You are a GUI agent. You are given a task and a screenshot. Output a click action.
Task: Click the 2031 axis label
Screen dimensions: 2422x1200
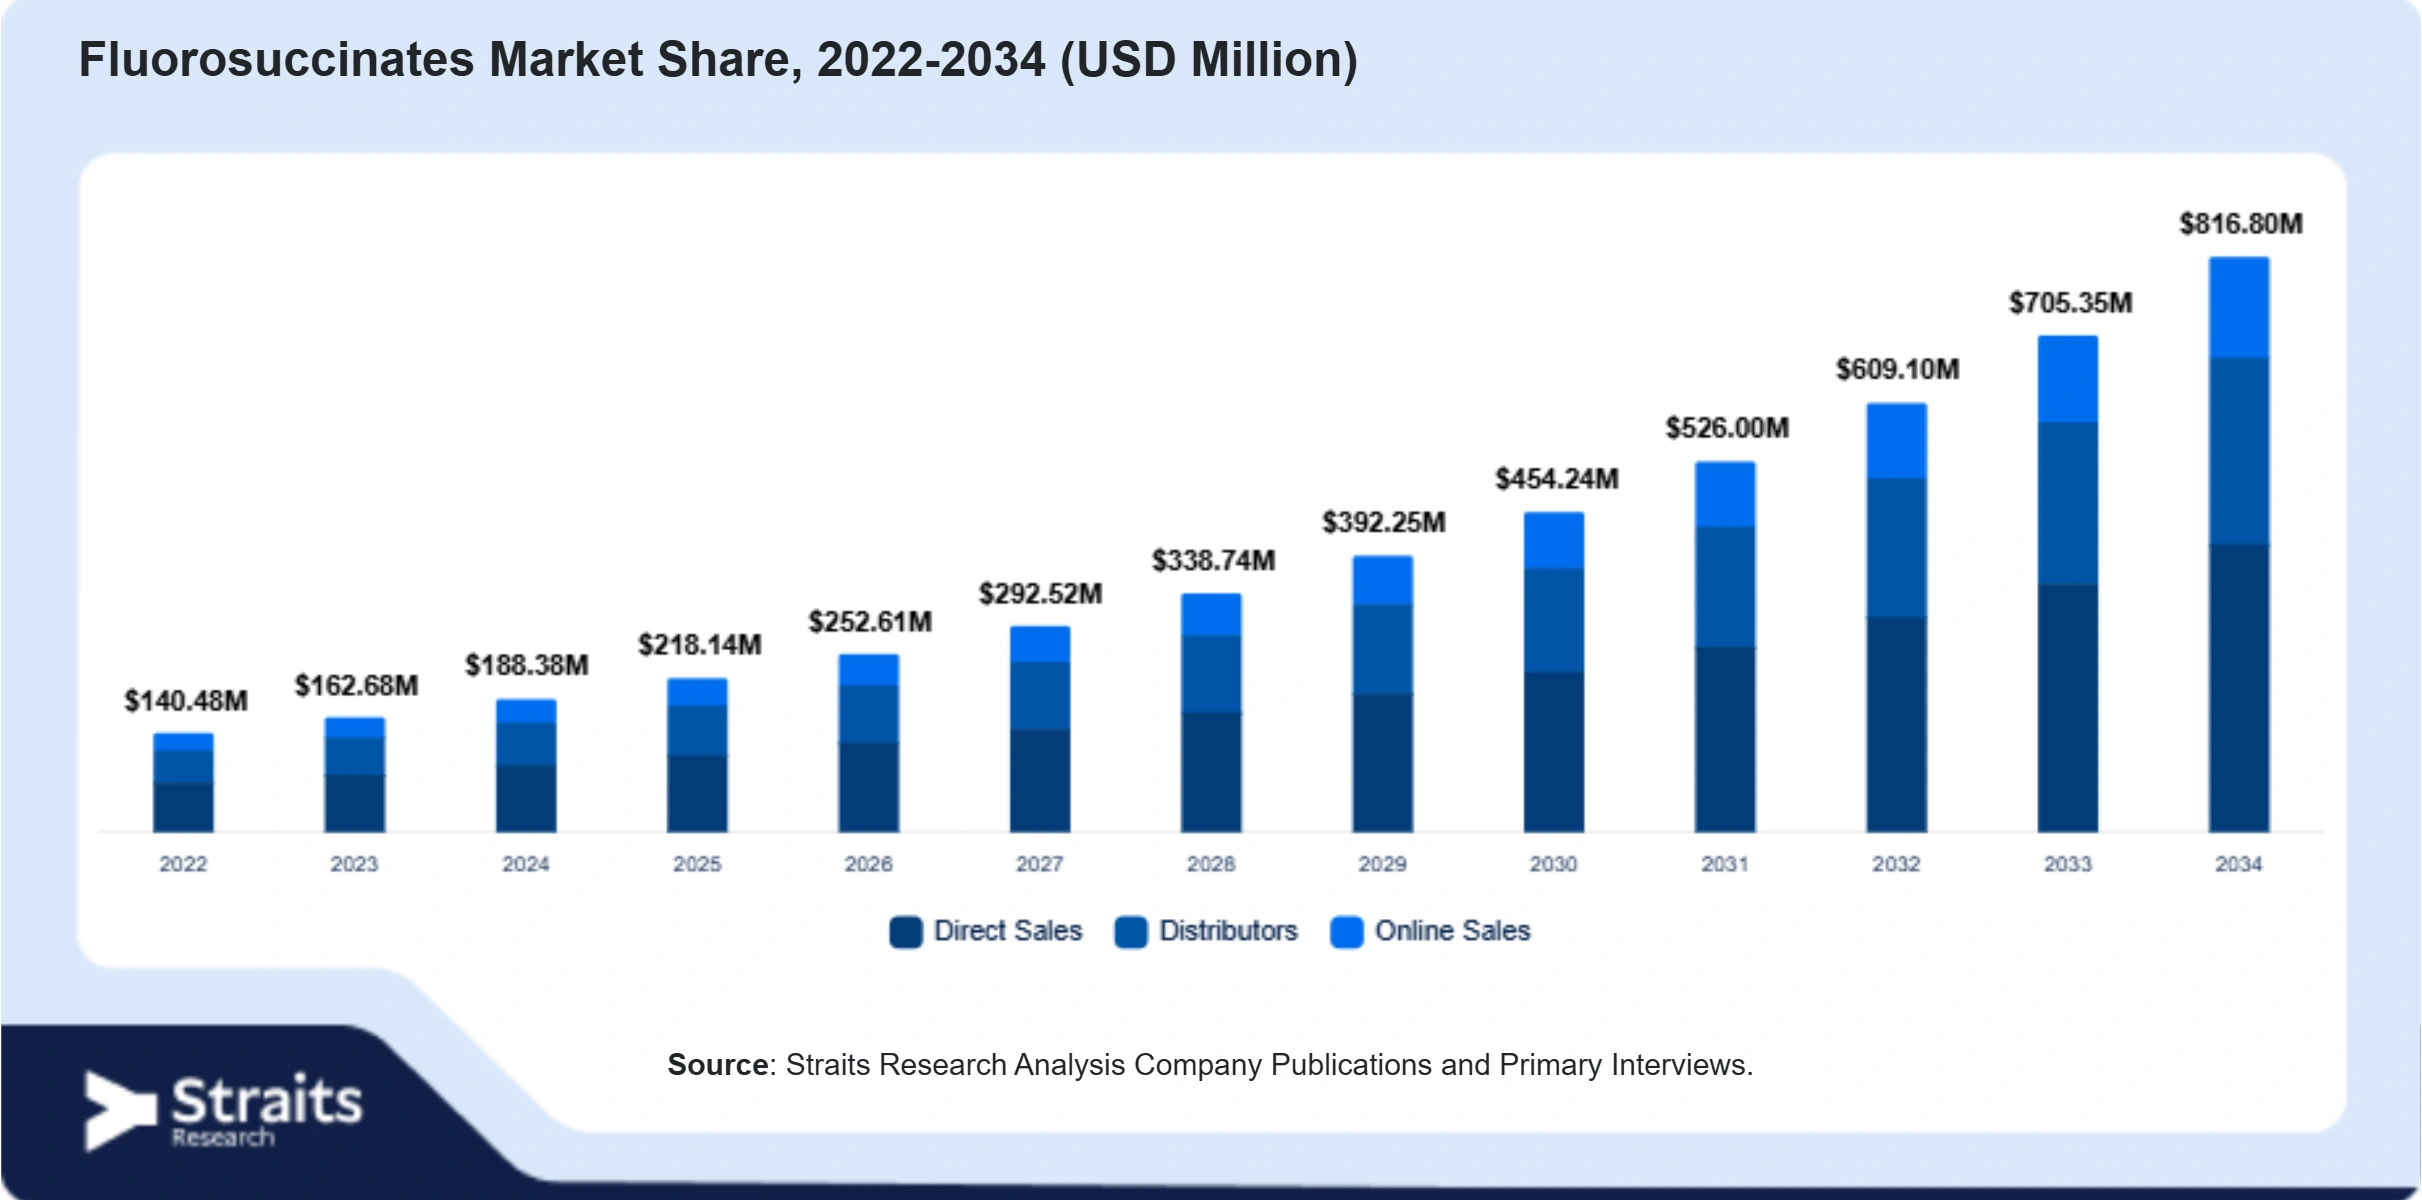click(x=1725, y=864)
